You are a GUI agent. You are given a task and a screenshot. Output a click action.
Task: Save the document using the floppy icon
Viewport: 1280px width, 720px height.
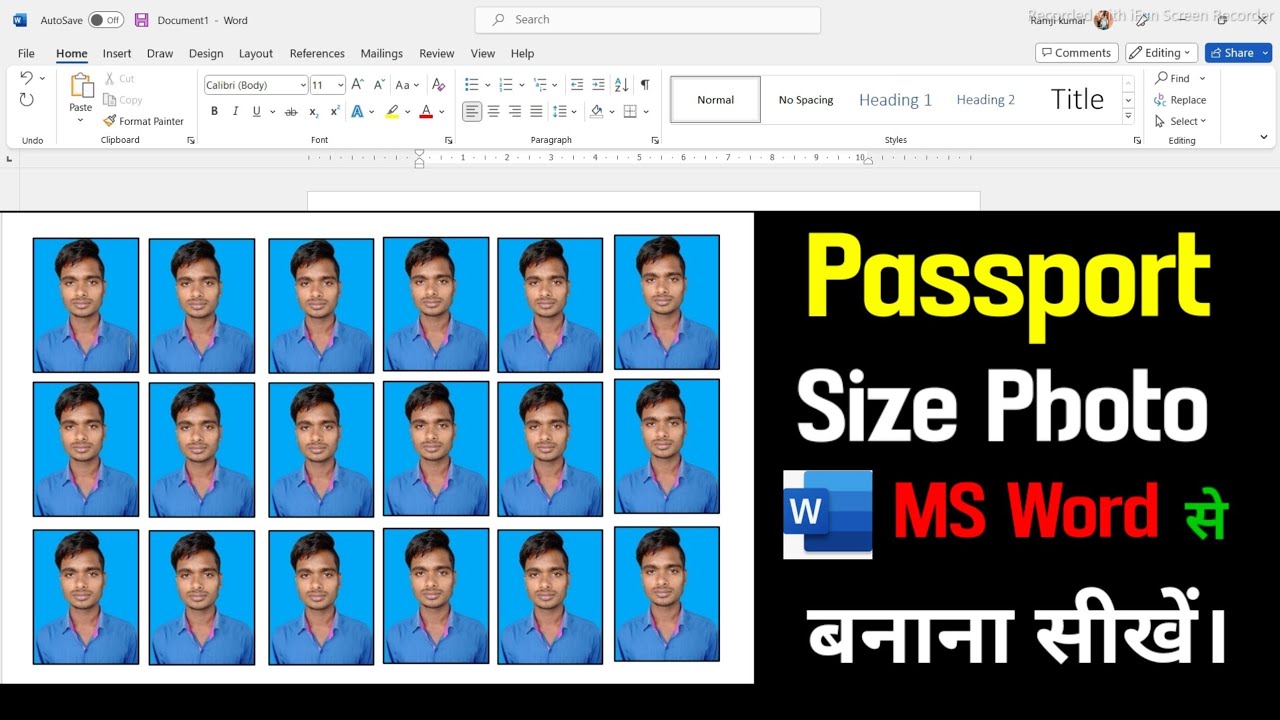[141, 20]
